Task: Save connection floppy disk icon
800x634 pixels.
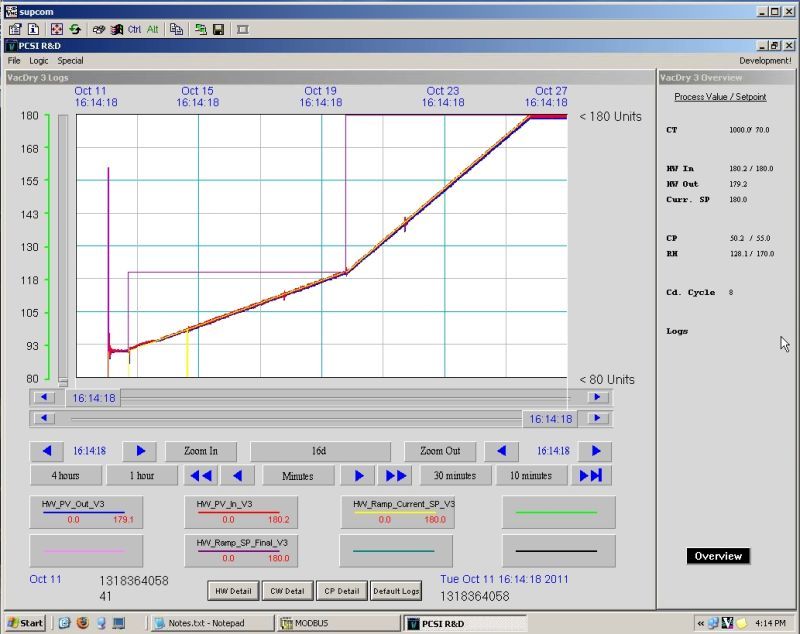Action: pyautogui.click(x=218, y=30)
